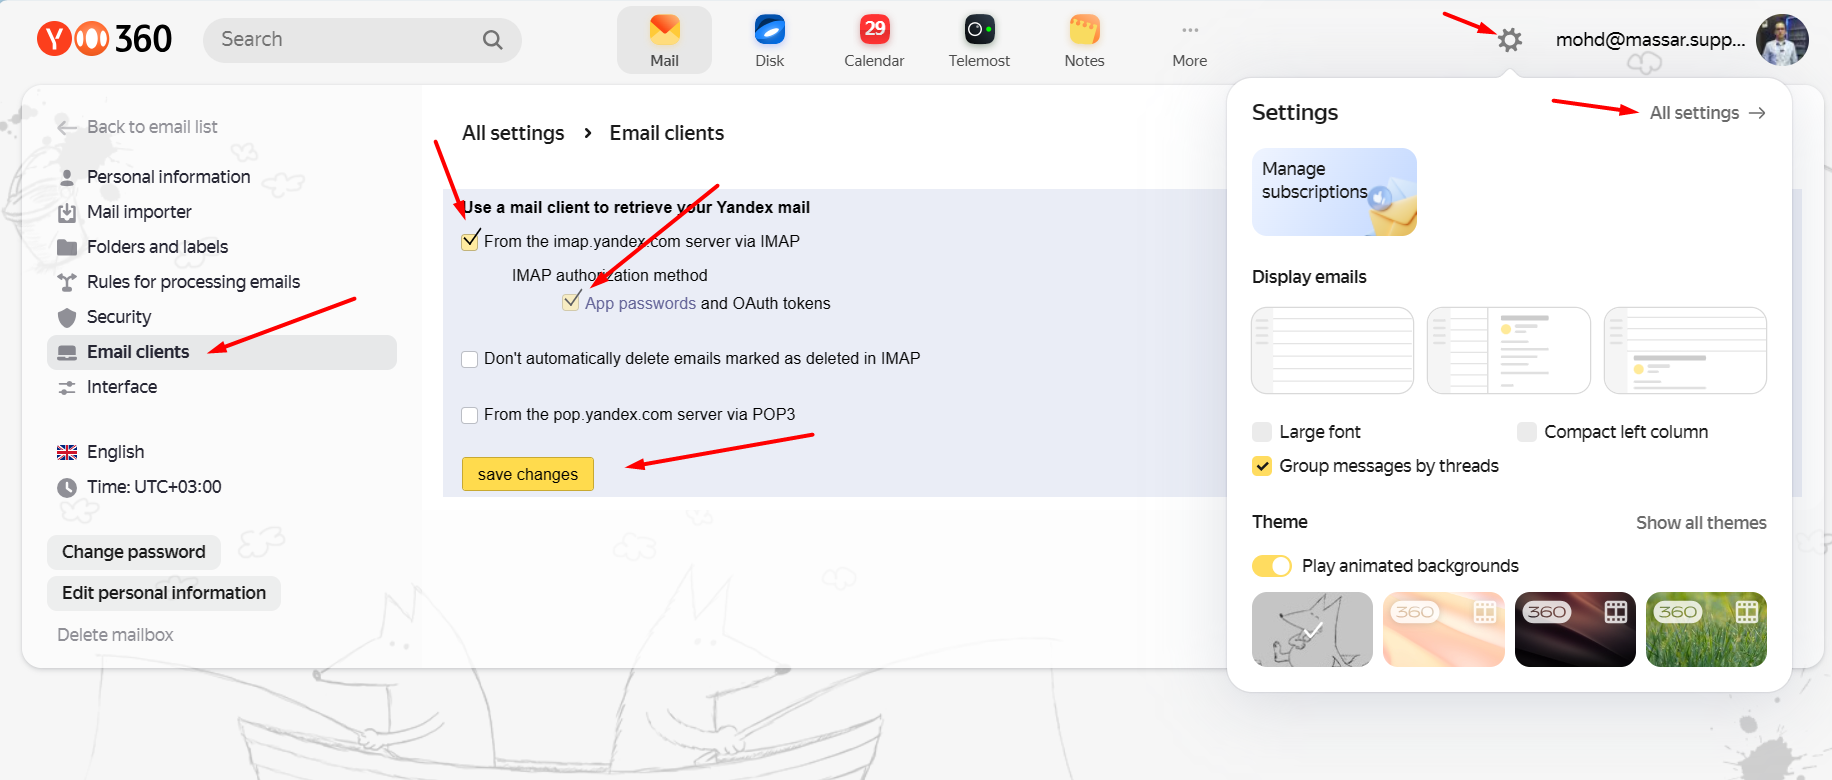
Task: Select the dark 360 theme
Action: pyautogui.click(x=1575, y=629)
